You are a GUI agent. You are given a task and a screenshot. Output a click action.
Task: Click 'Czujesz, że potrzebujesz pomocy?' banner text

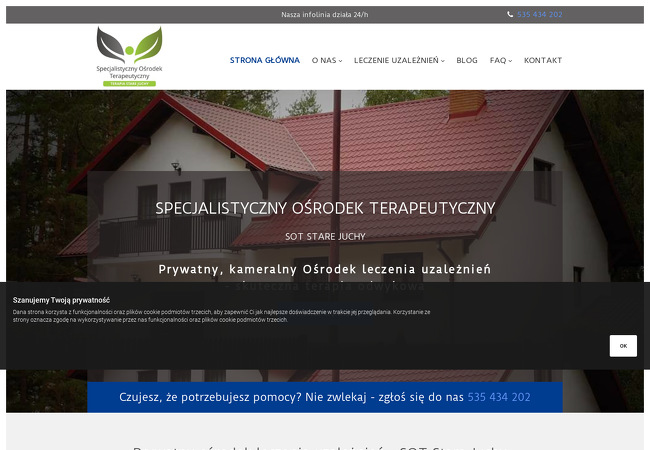(210, 397)
